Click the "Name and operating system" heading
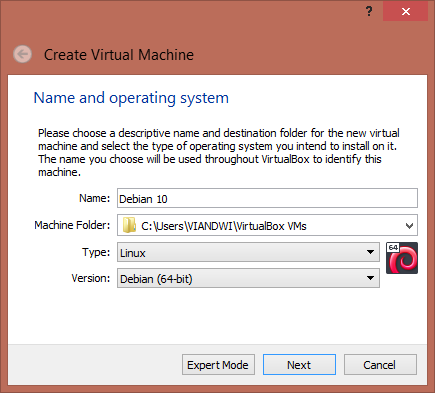The height and width of the screenshot is (393, 435). tap(131, 98)
